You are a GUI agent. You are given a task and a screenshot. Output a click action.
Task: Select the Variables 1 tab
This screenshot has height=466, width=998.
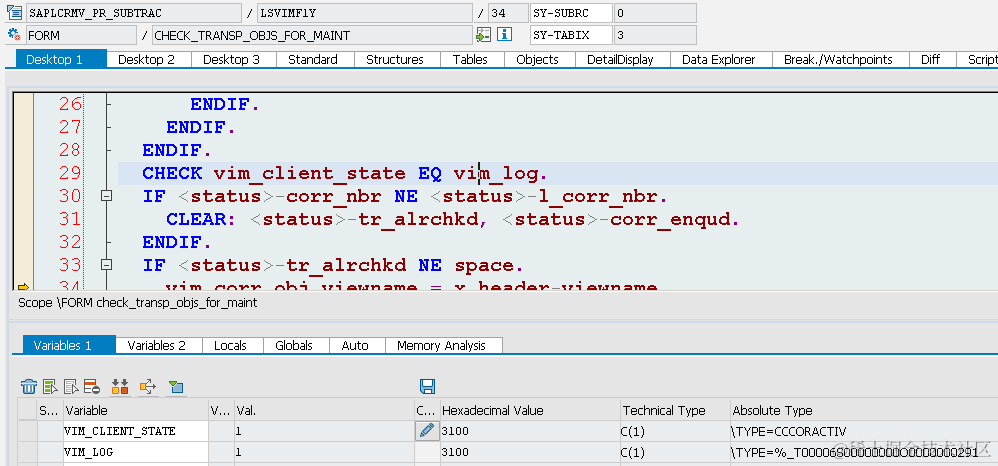tap(69, 345)
